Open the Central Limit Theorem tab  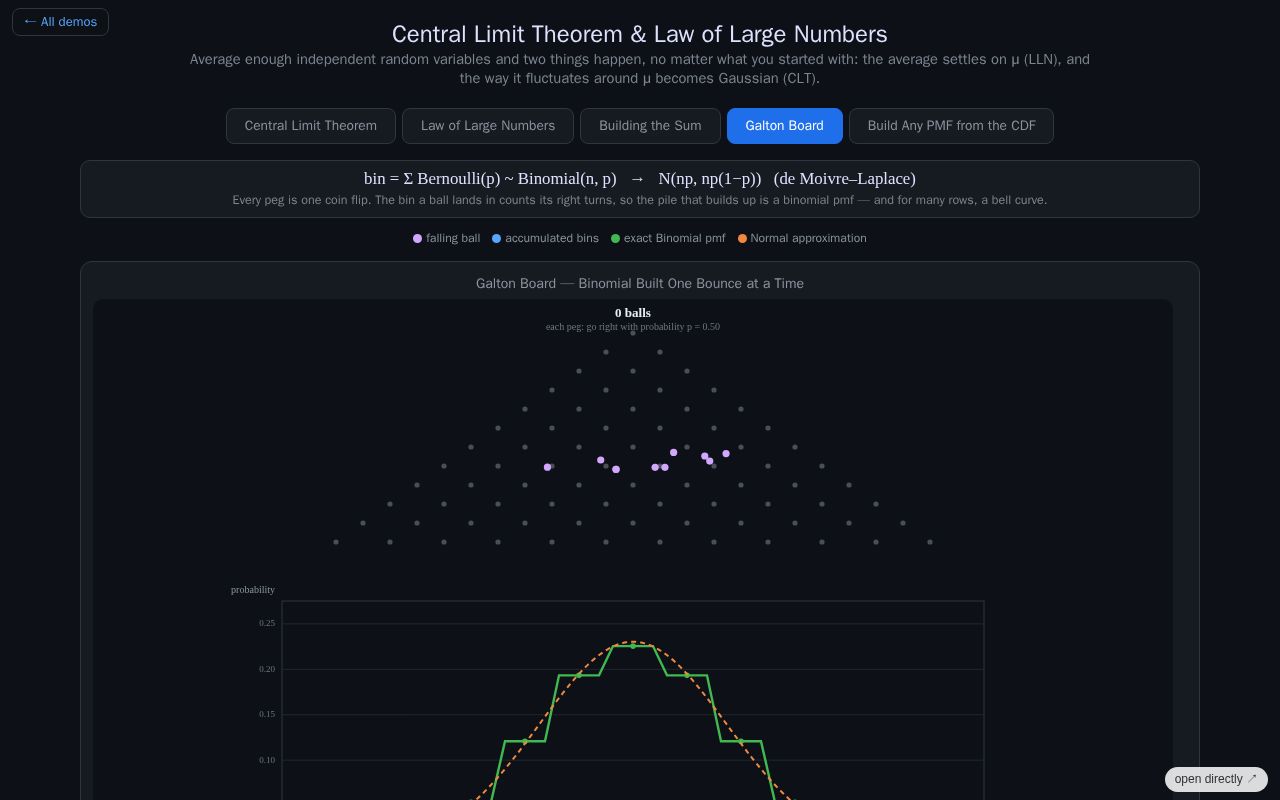[311, 126]
